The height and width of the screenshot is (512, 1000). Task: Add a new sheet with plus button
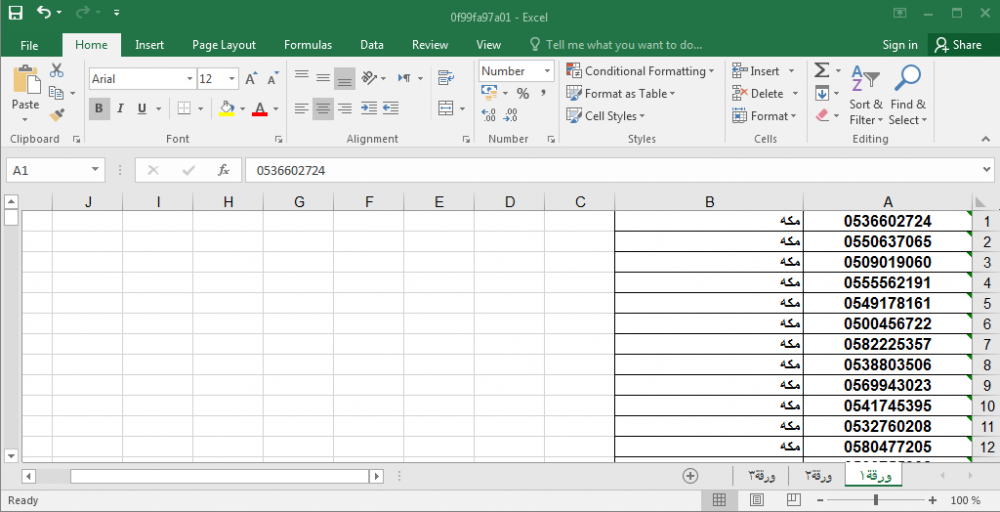pyautogui.click(x=690, y=476)
